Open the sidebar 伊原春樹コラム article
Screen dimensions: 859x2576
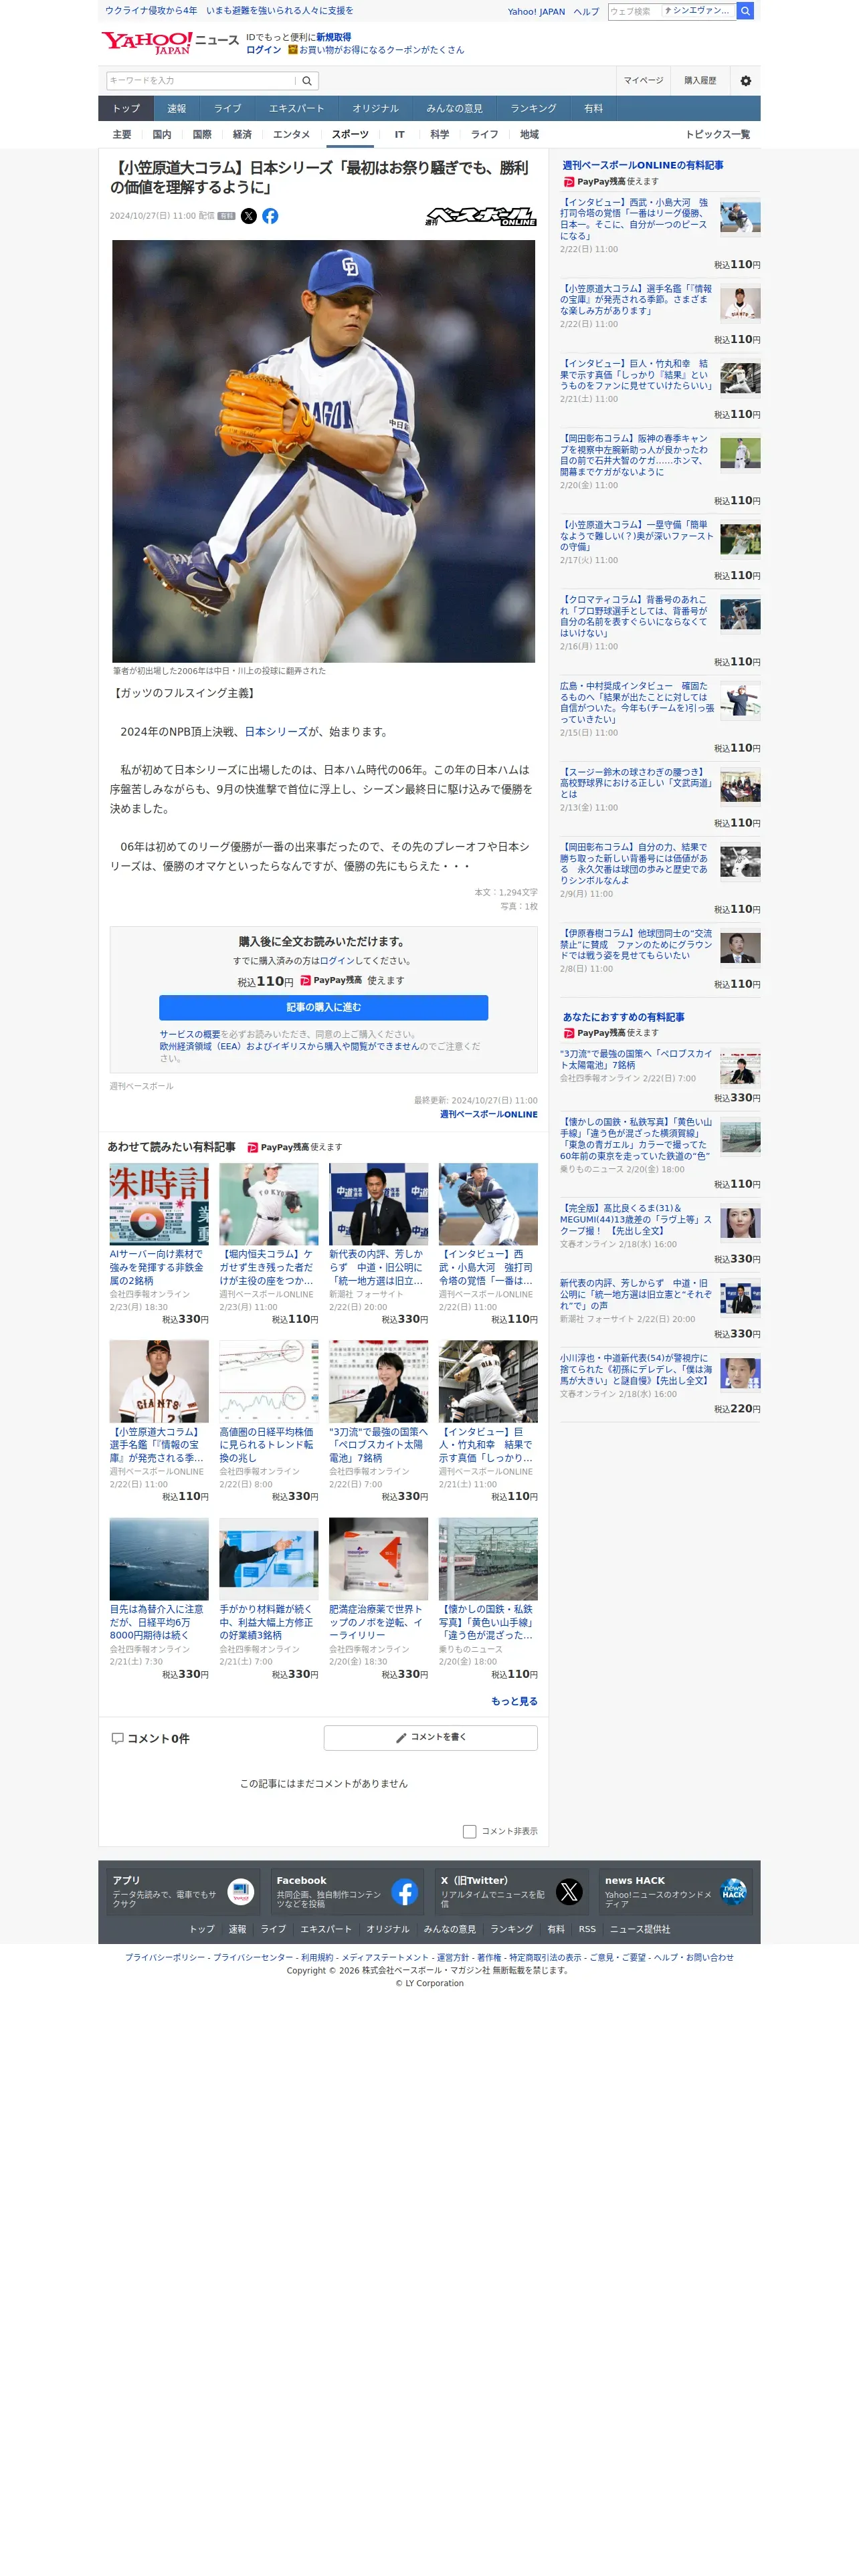pyautogui.click(x=636, y=944)
